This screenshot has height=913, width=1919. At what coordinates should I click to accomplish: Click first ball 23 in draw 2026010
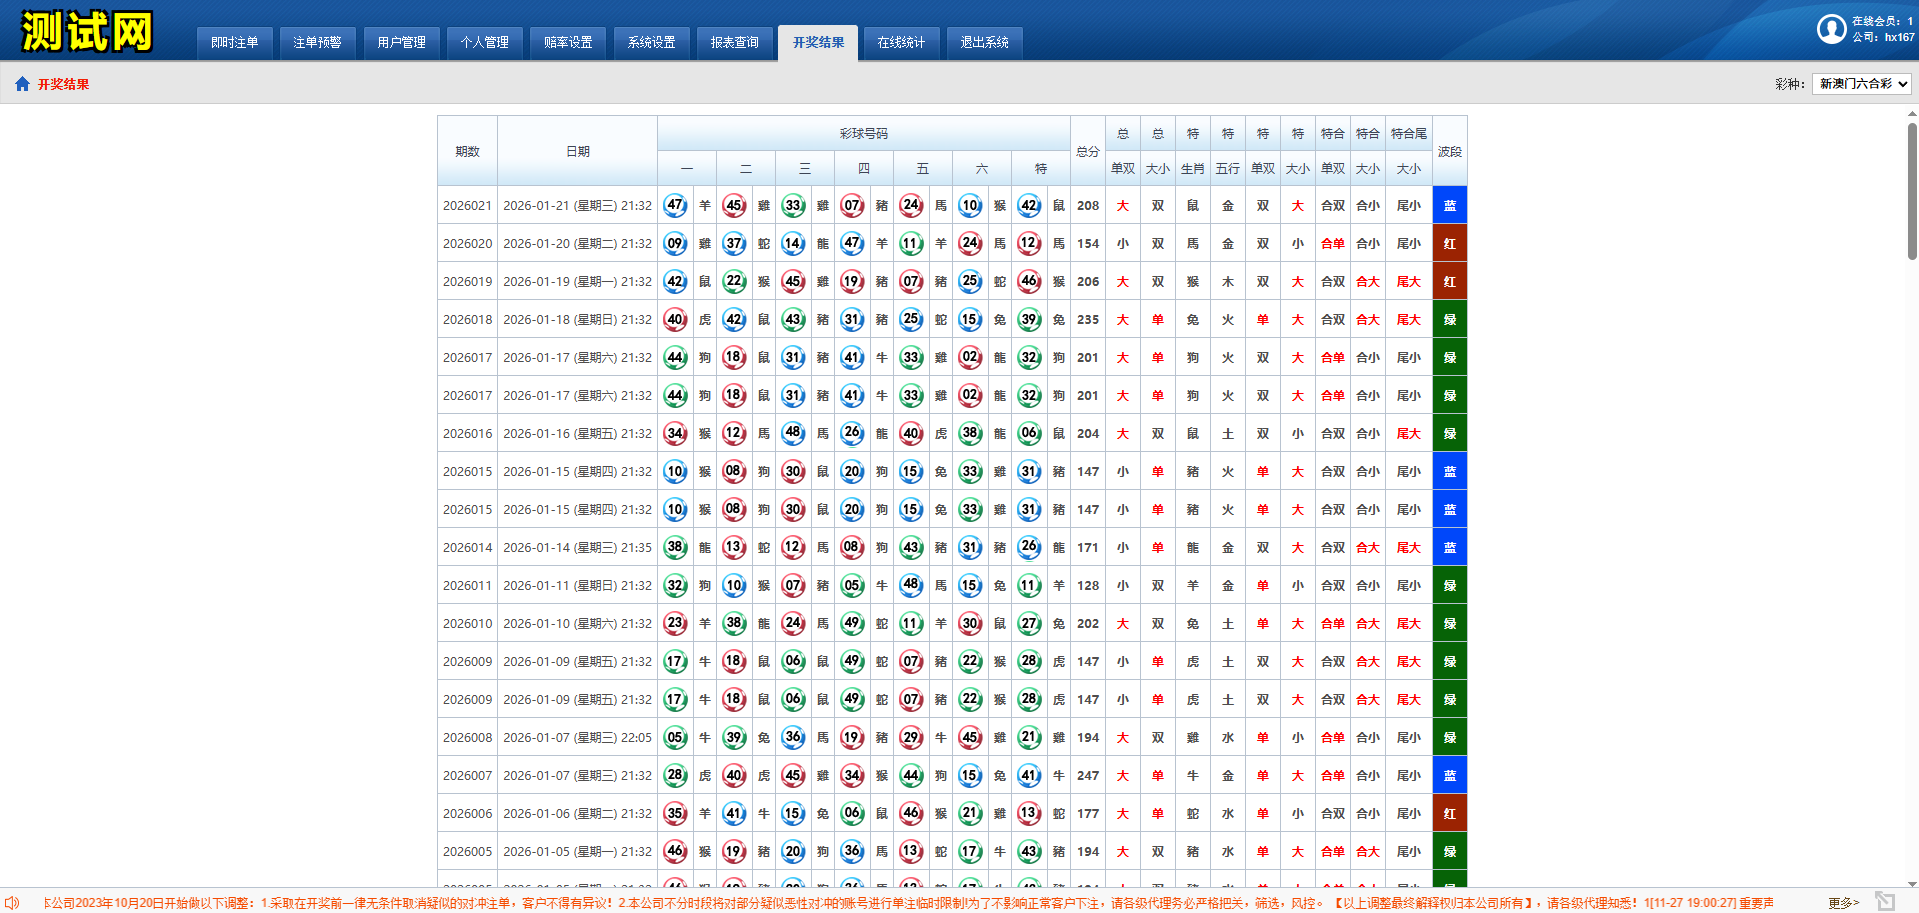[675, 623]
